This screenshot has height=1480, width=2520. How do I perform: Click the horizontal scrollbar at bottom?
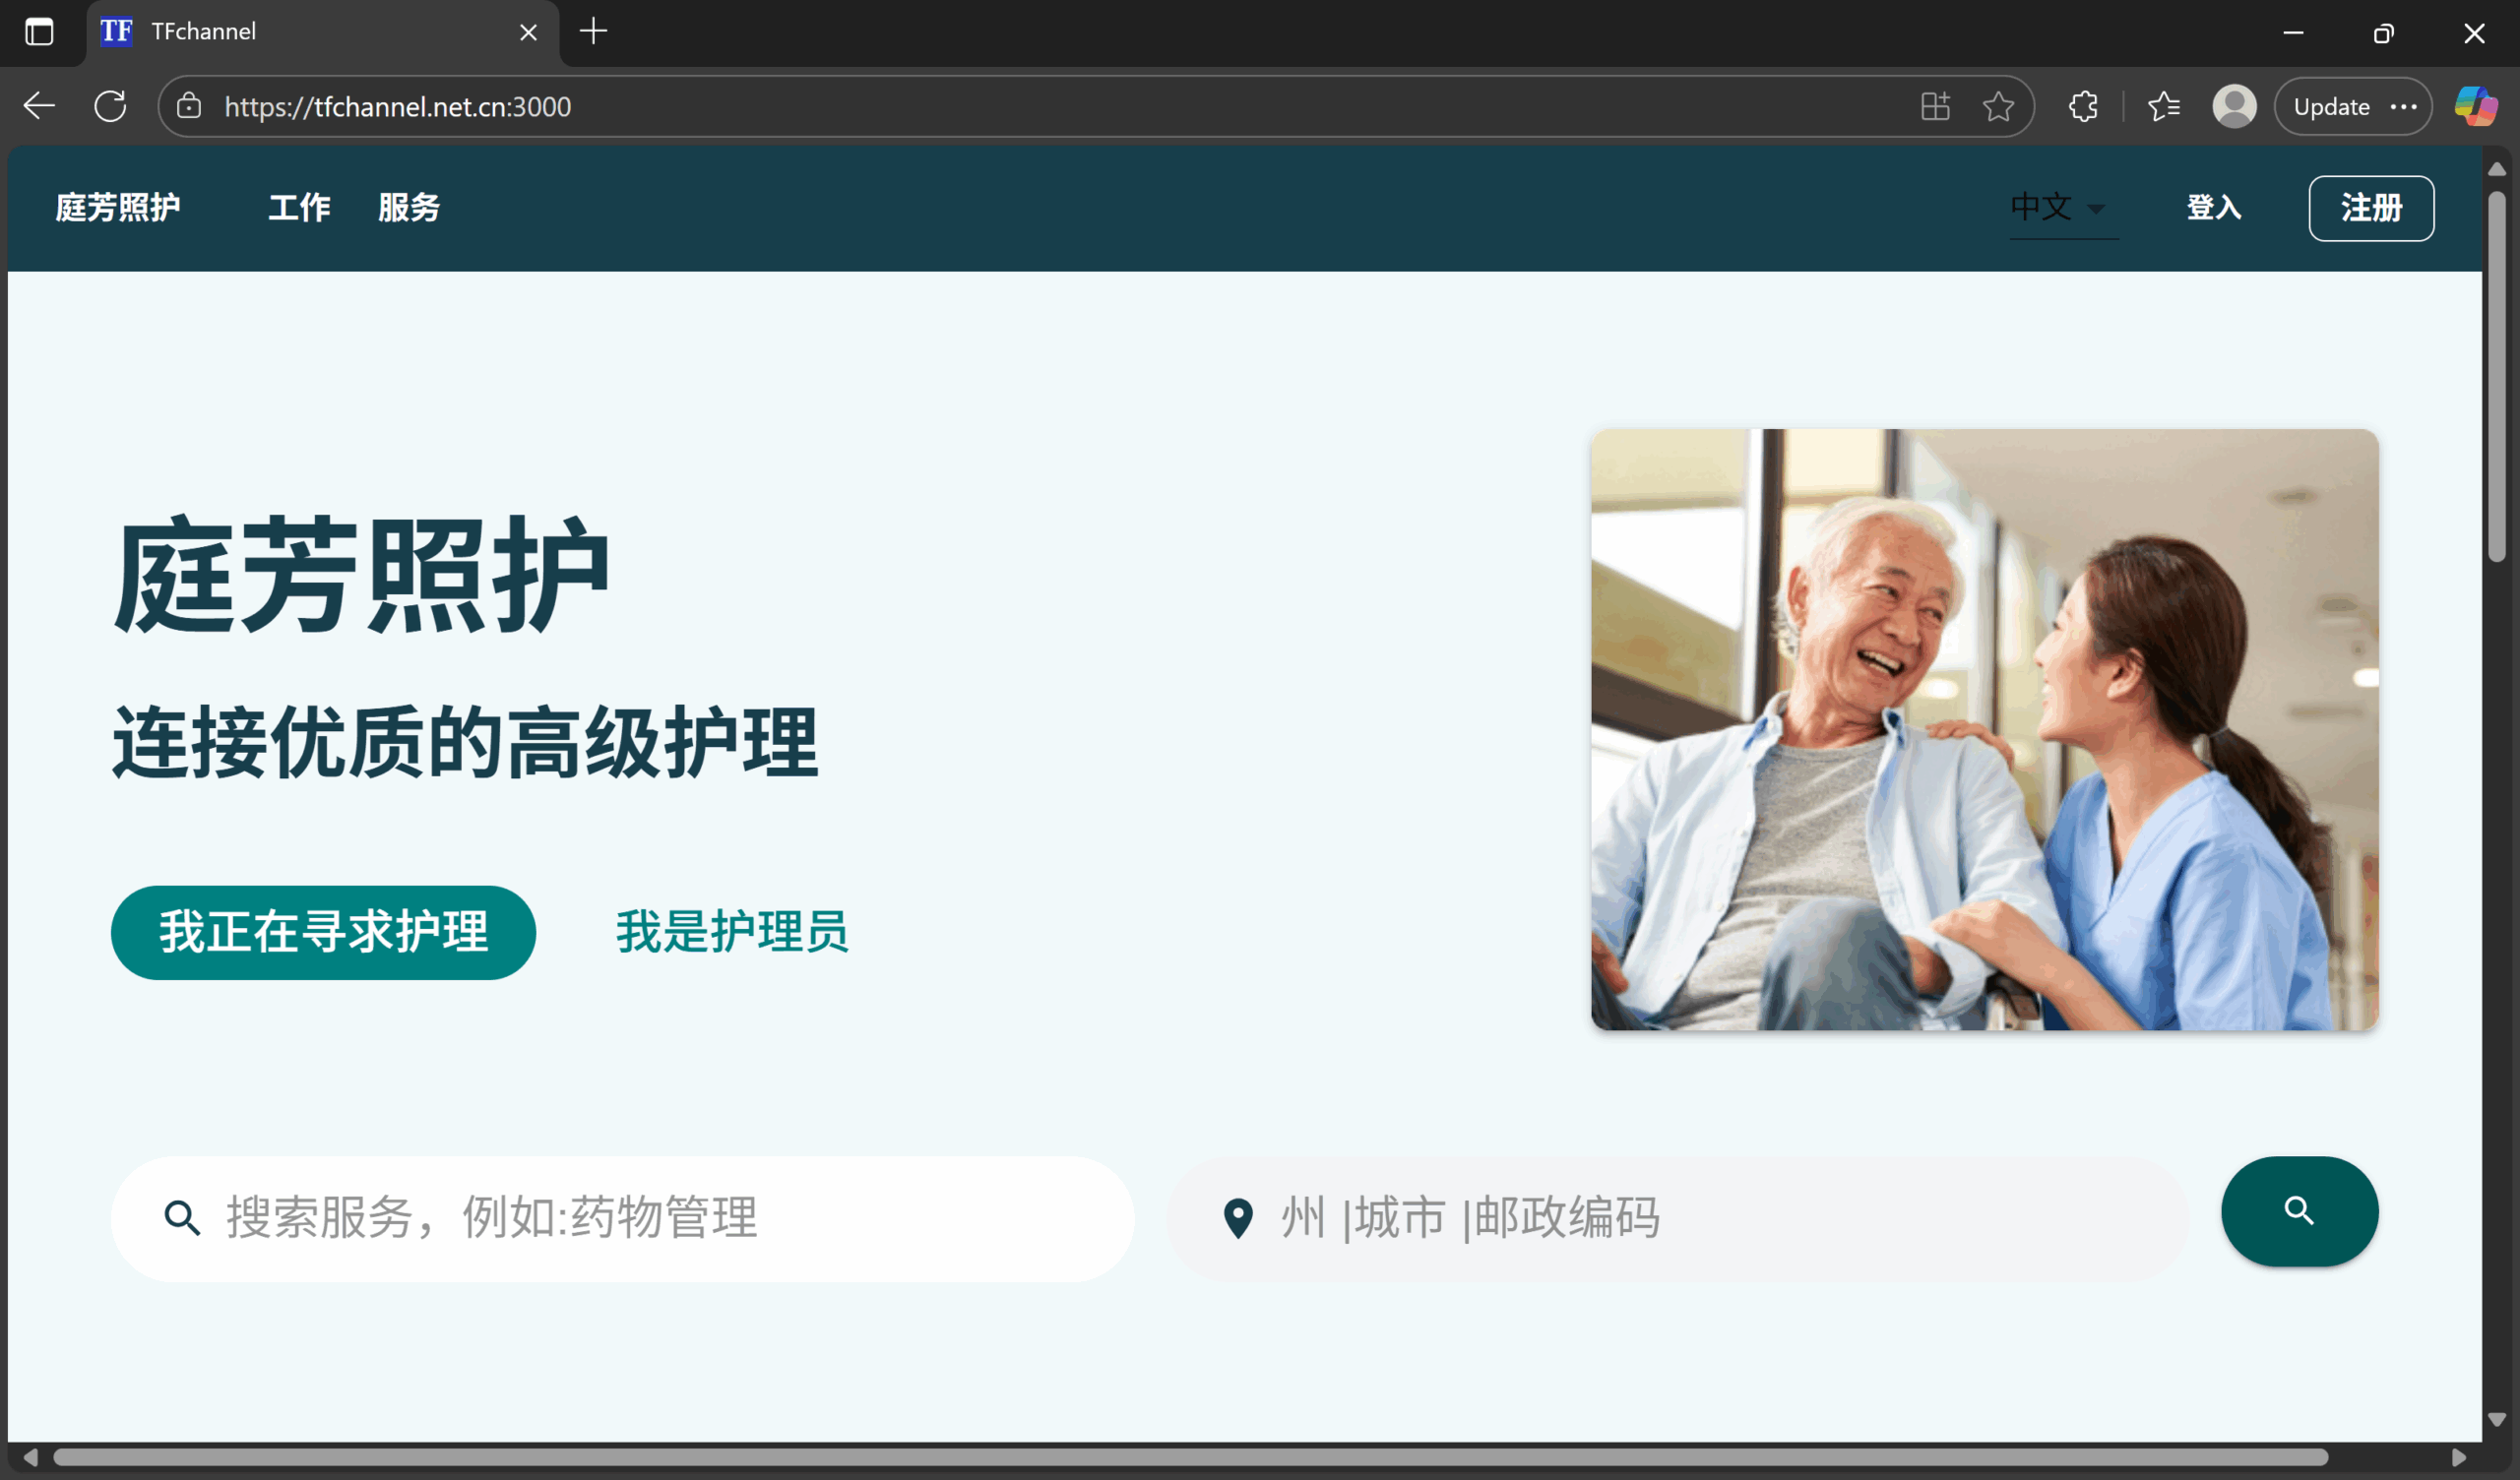click(1190, 1457)
